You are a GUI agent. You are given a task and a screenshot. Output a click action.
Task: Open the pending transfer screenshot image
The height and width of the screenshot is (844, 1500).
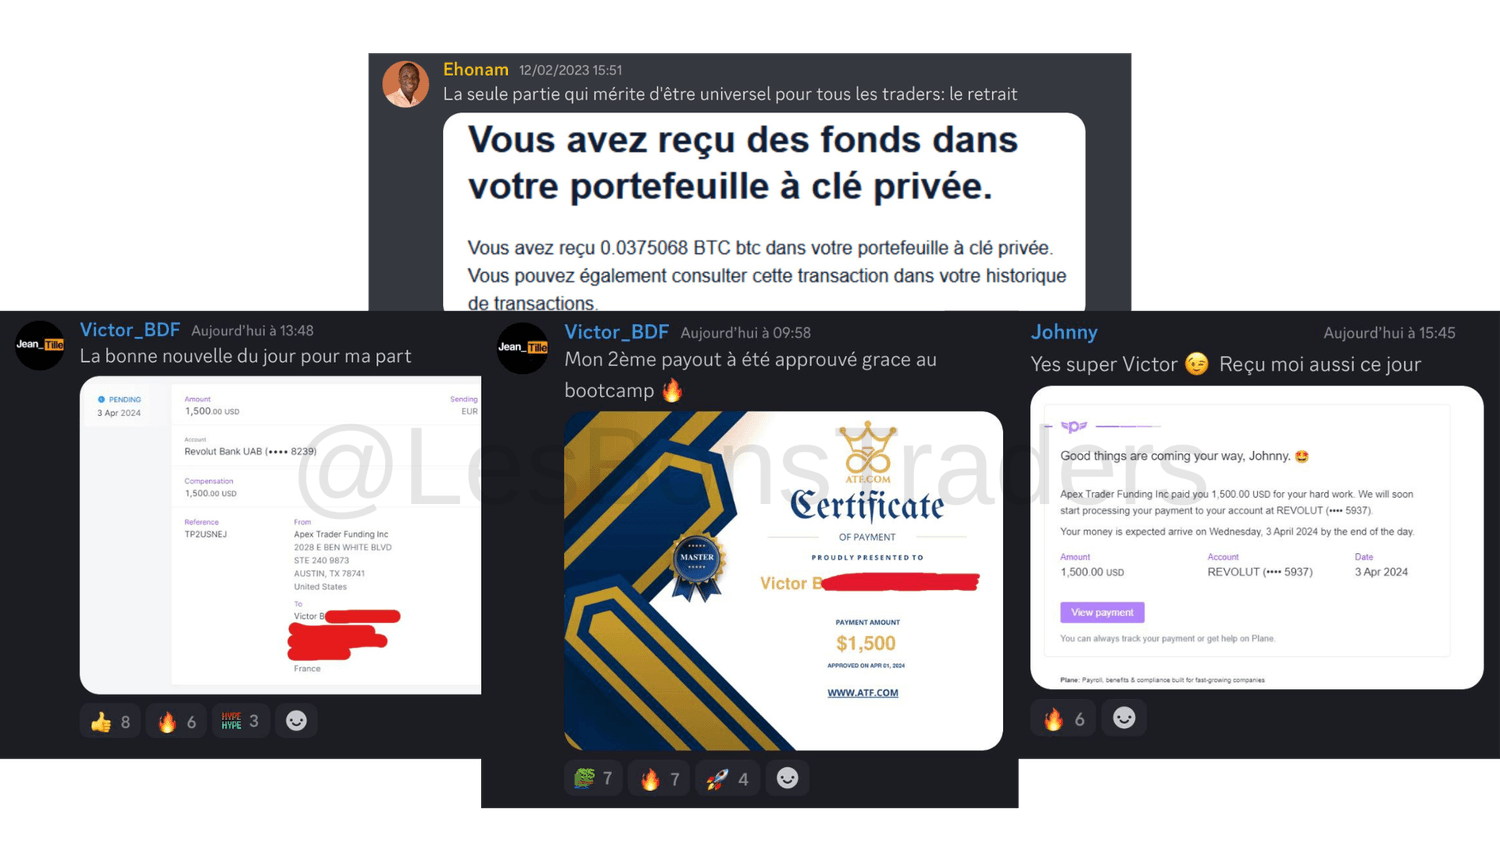(x=280, y=535)
